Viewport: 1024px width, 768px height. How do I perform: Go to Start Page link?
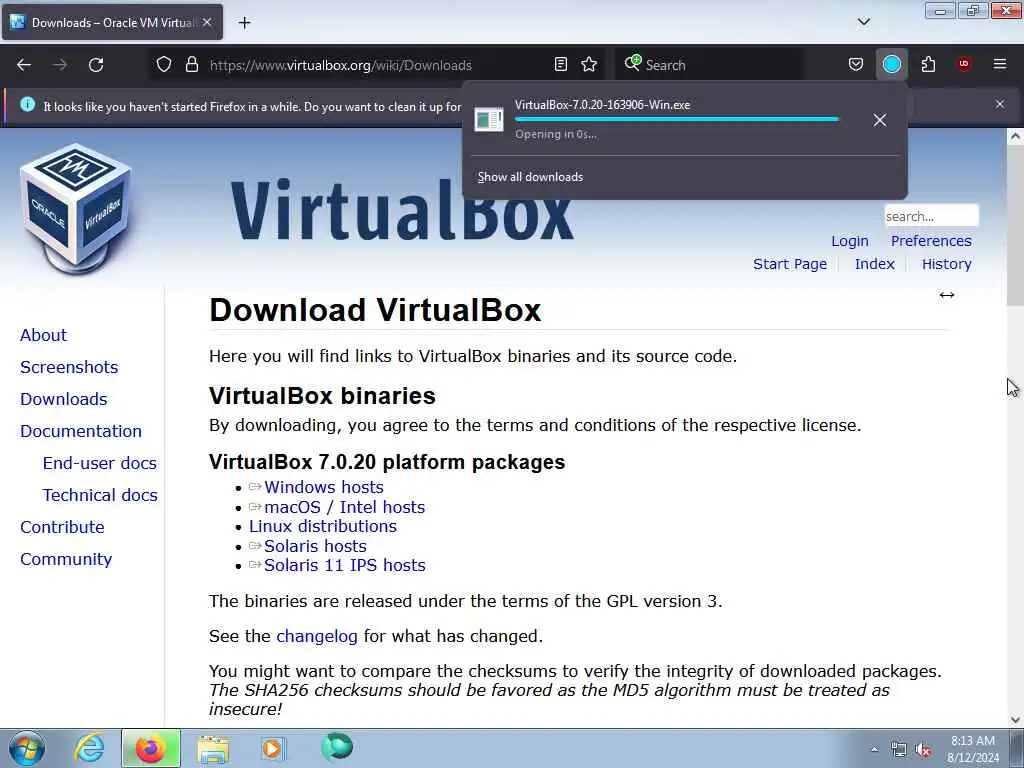pyautogui.click(x=790, y=264)
